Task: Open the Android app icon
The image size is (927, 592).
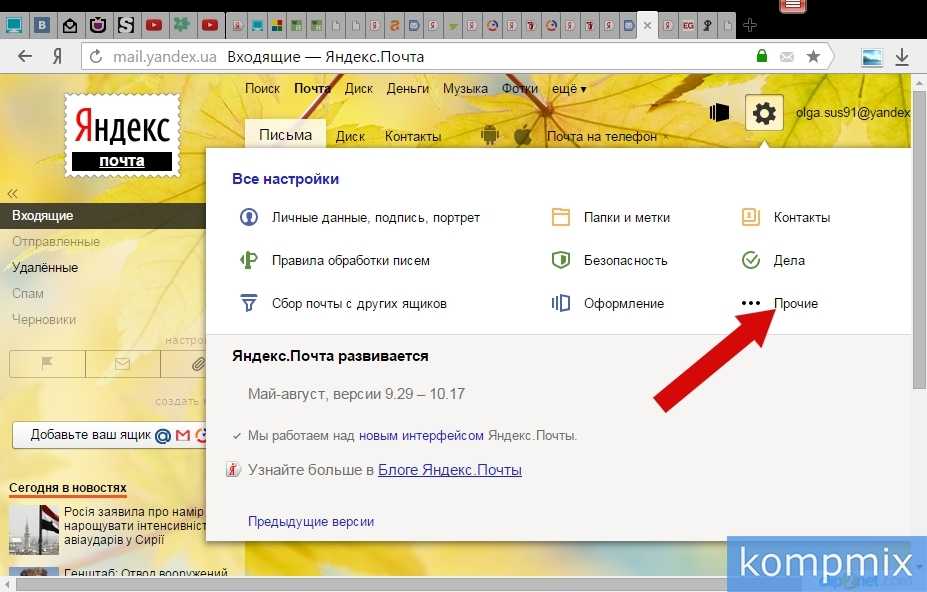Action: tap(490, 136)
